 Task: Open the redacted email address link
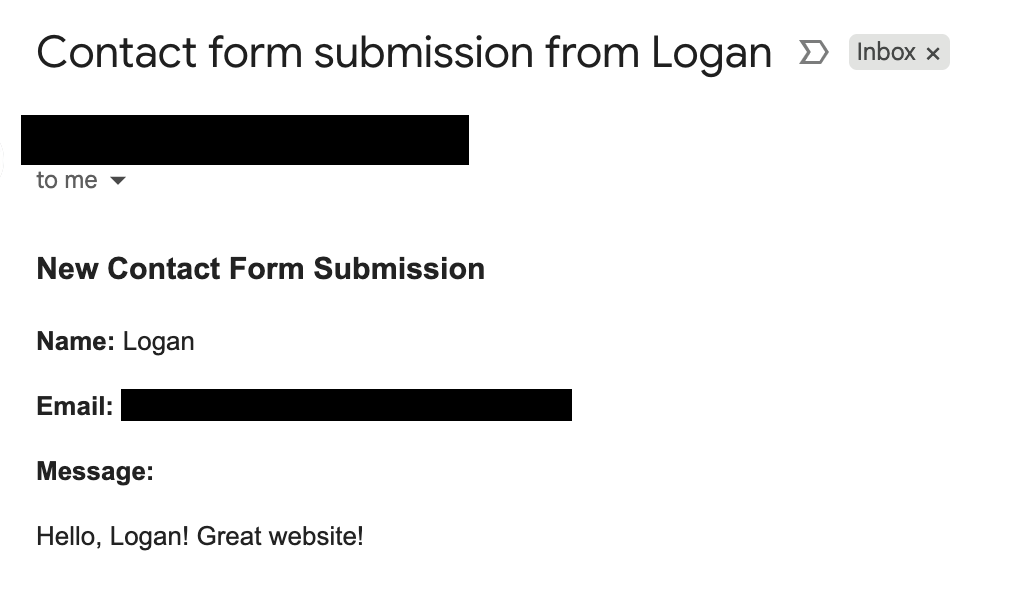pos(346,405)
